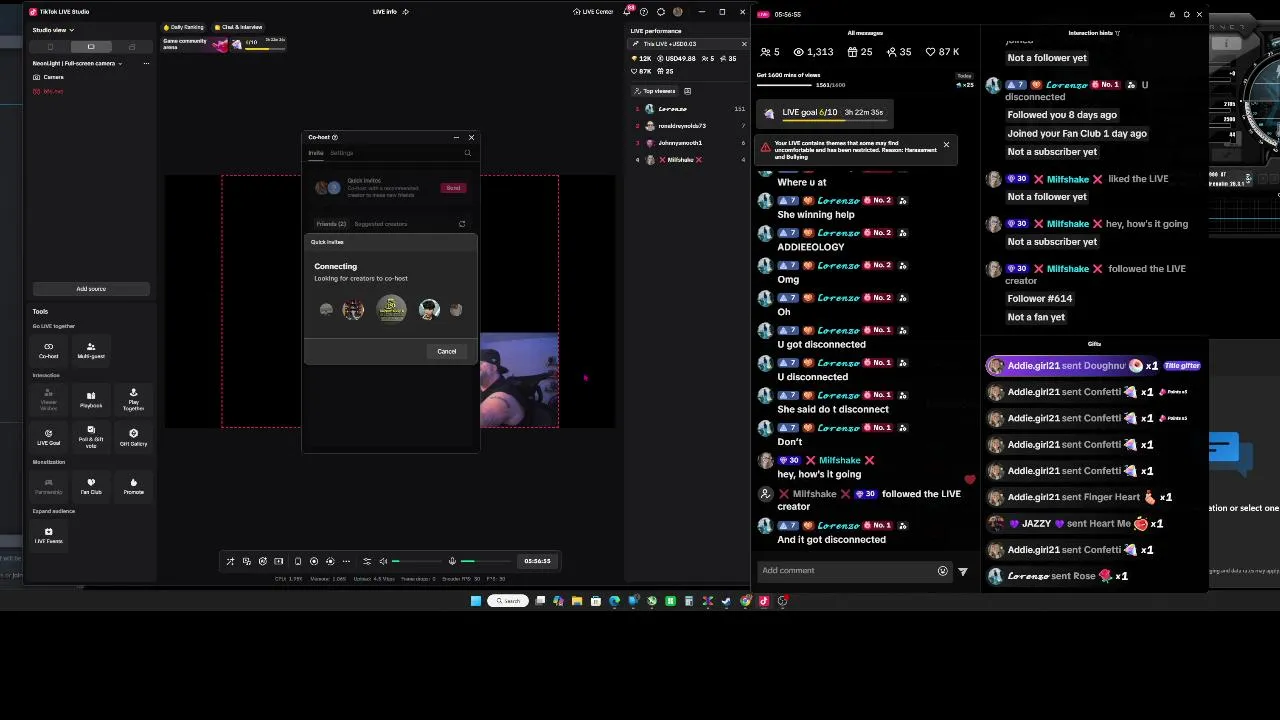1280x720 pixels.
Task: Click the Add source button
Action: (91, 289)
